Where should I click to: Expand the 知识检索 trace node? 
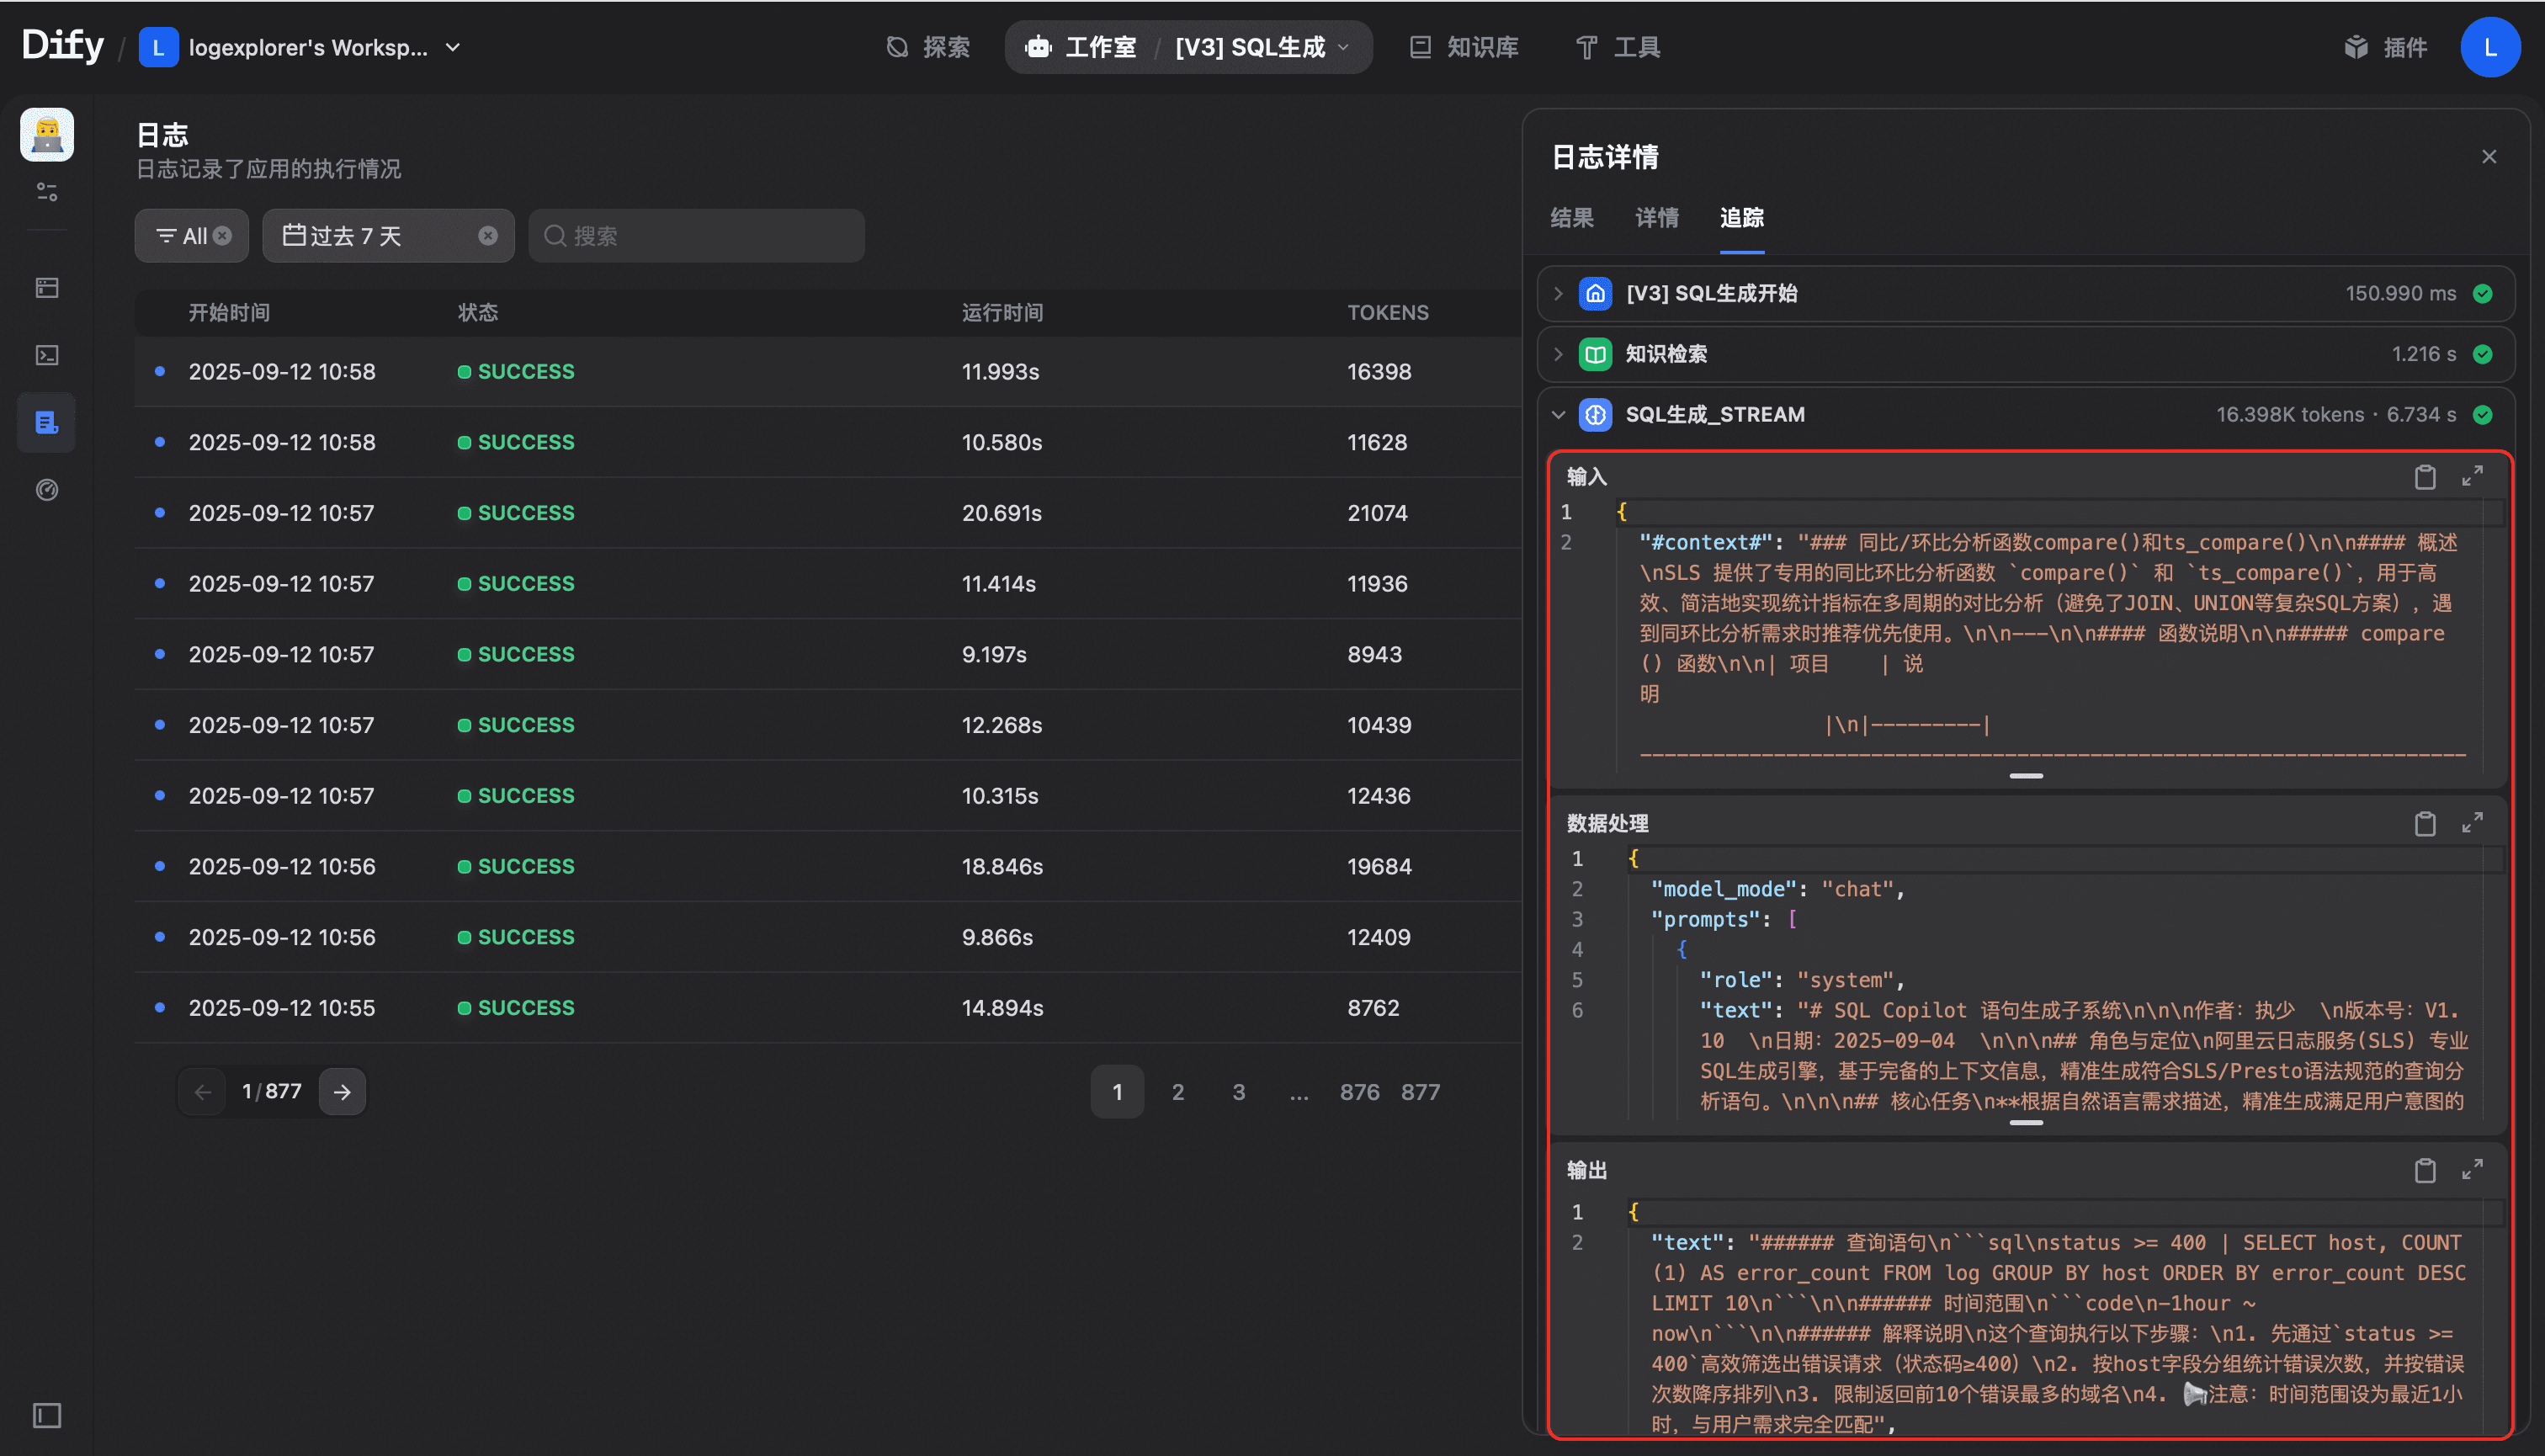tap(1558, 354)
